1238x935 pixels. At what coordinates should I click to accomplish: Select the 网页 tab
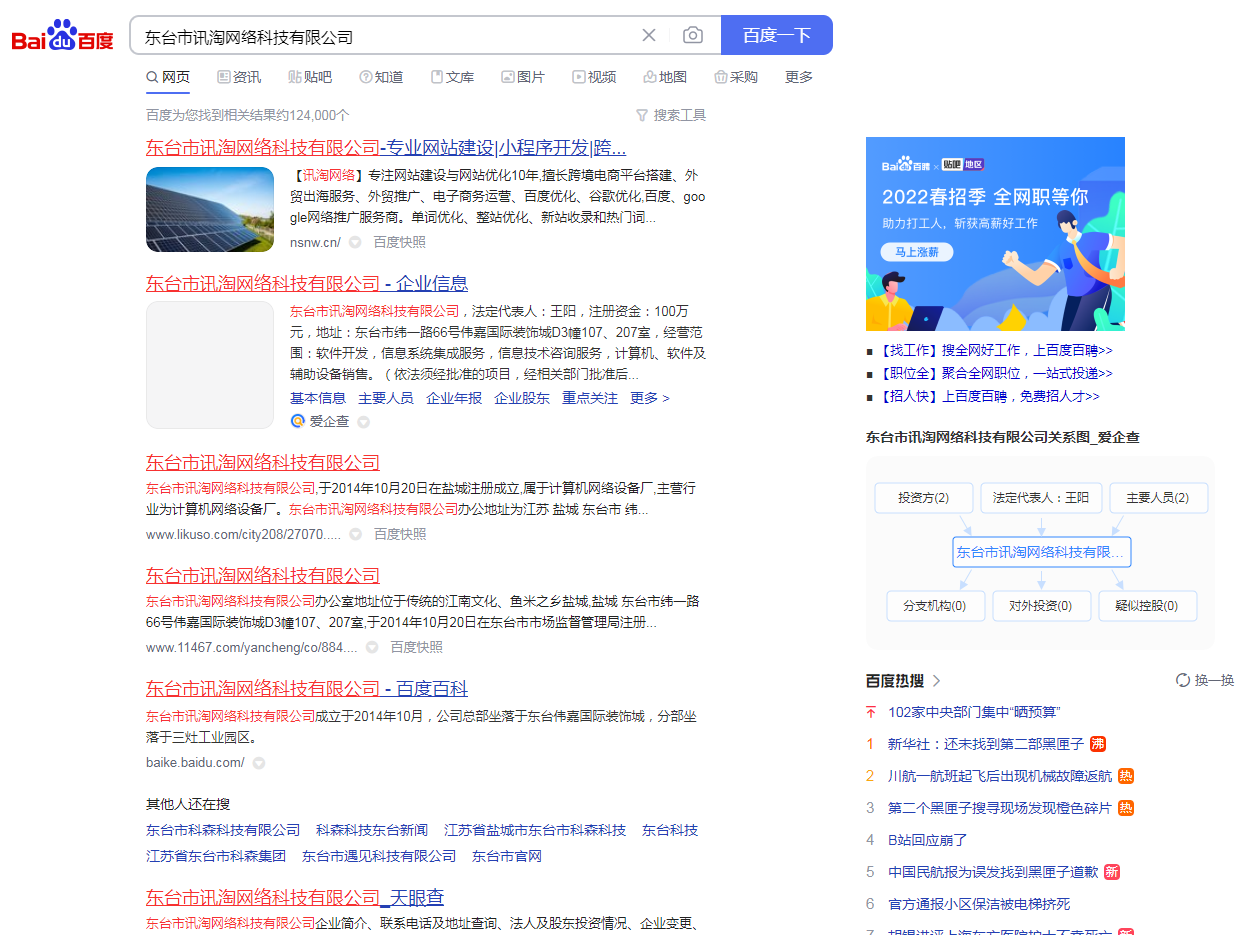tap(168, 77)
